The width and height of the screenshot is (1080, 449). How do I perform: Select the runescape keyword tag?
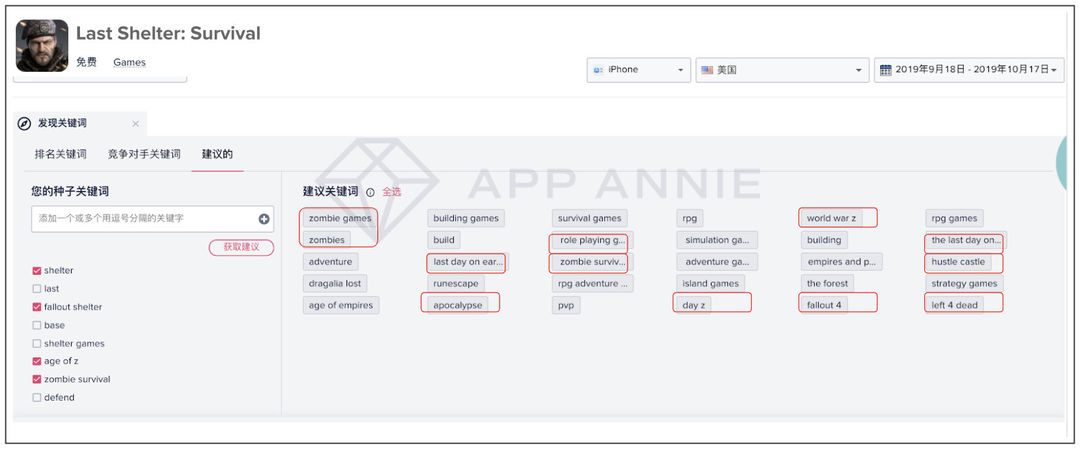456,284
